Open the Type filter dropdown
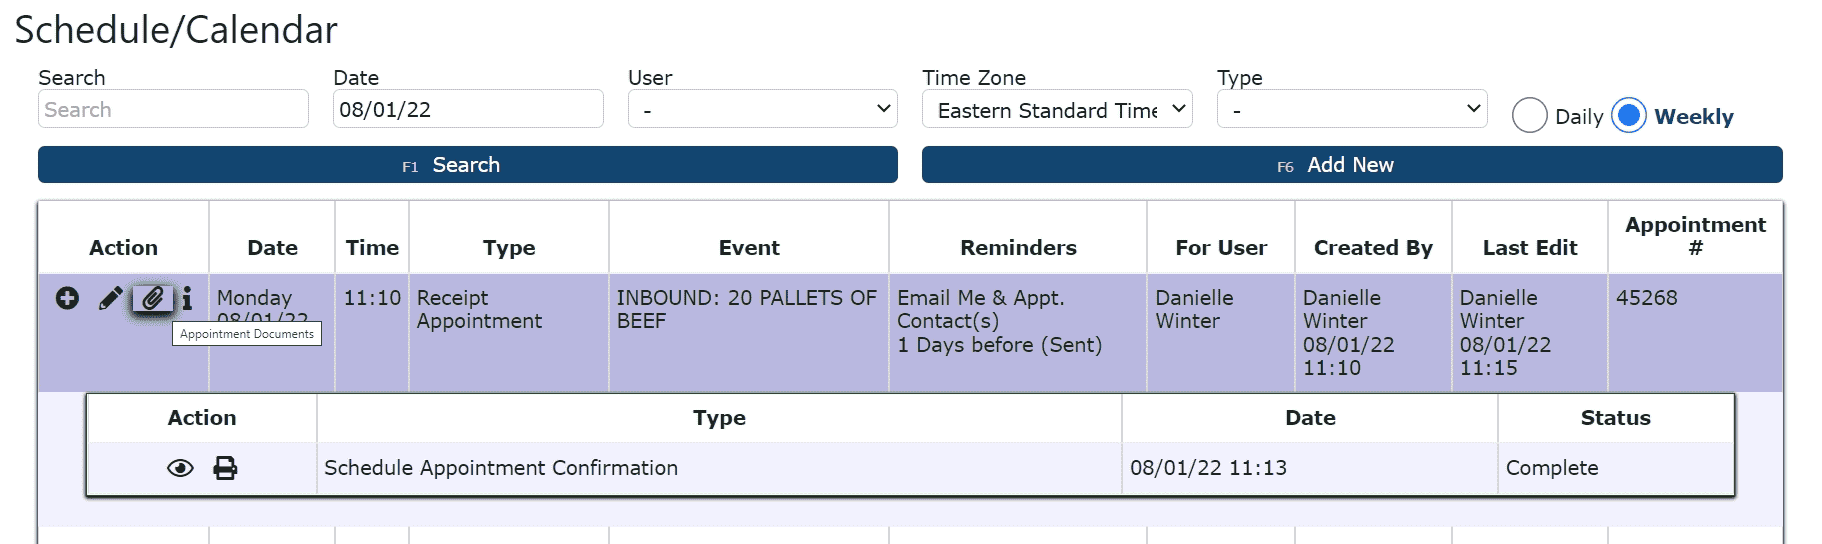1822x544 pixels. tap(1352, 109)
